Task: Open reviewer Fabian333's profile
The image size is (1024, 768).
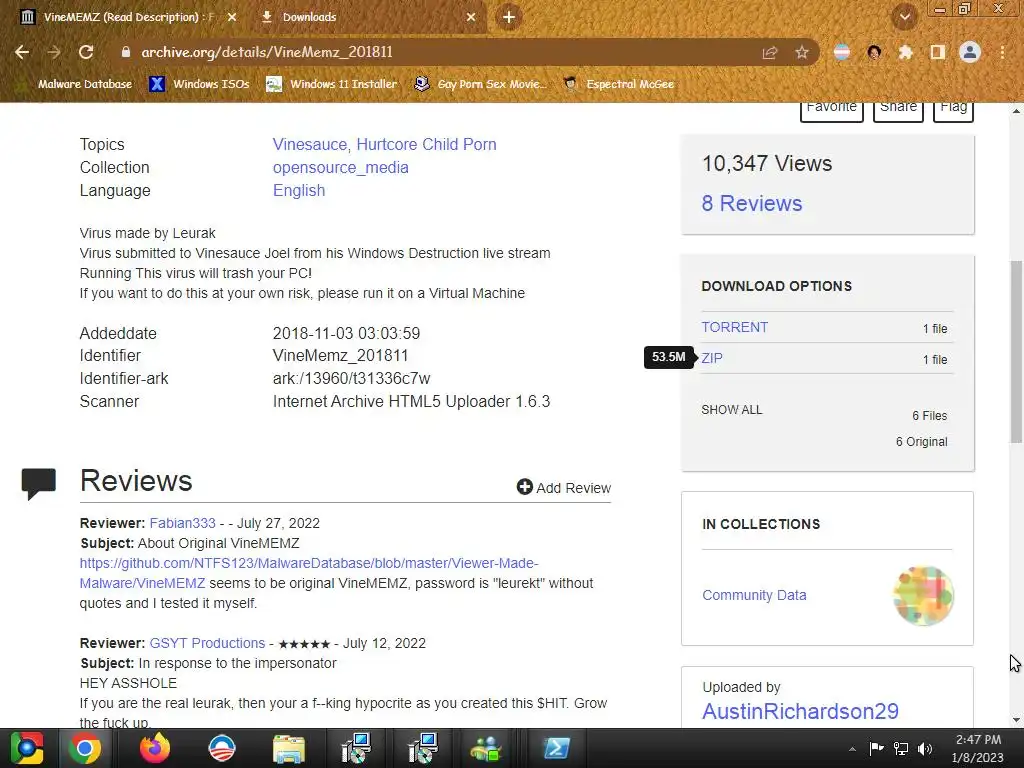Action: 182,523
